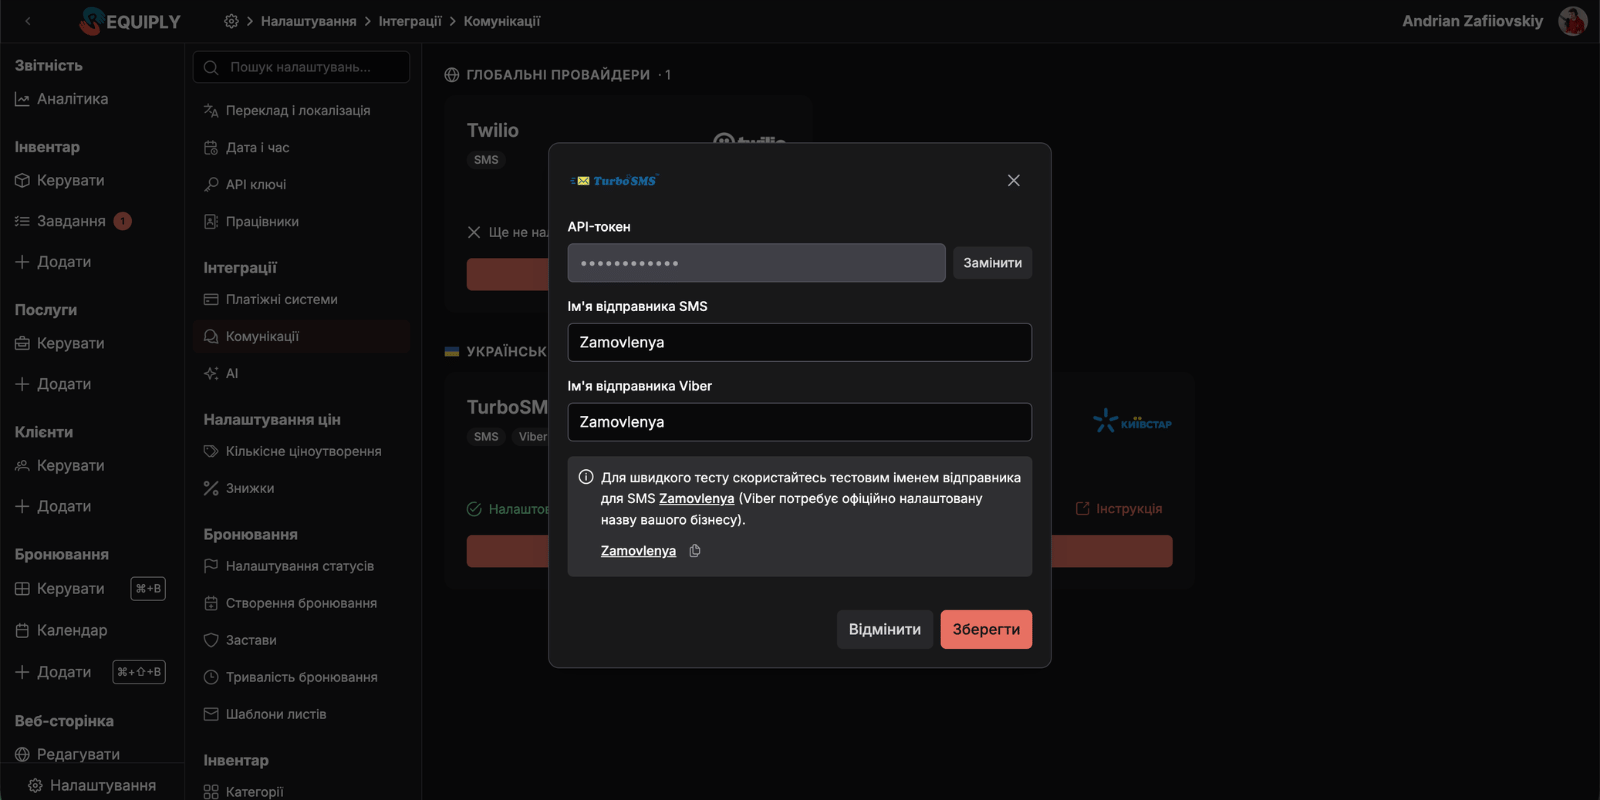Open Шаблони листів settings
The height and width of the screenshot is (800, 1600).
point(265,714)
